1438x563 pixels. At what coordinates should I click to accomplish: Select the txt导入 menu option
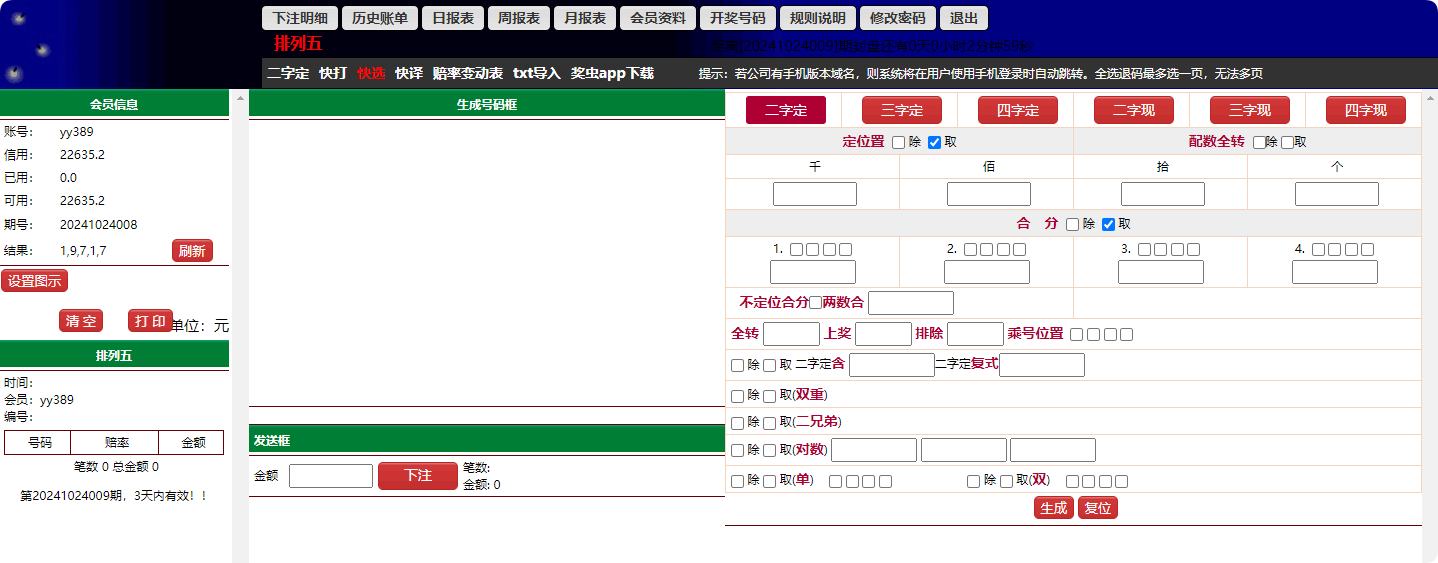[x=536, y=73]
